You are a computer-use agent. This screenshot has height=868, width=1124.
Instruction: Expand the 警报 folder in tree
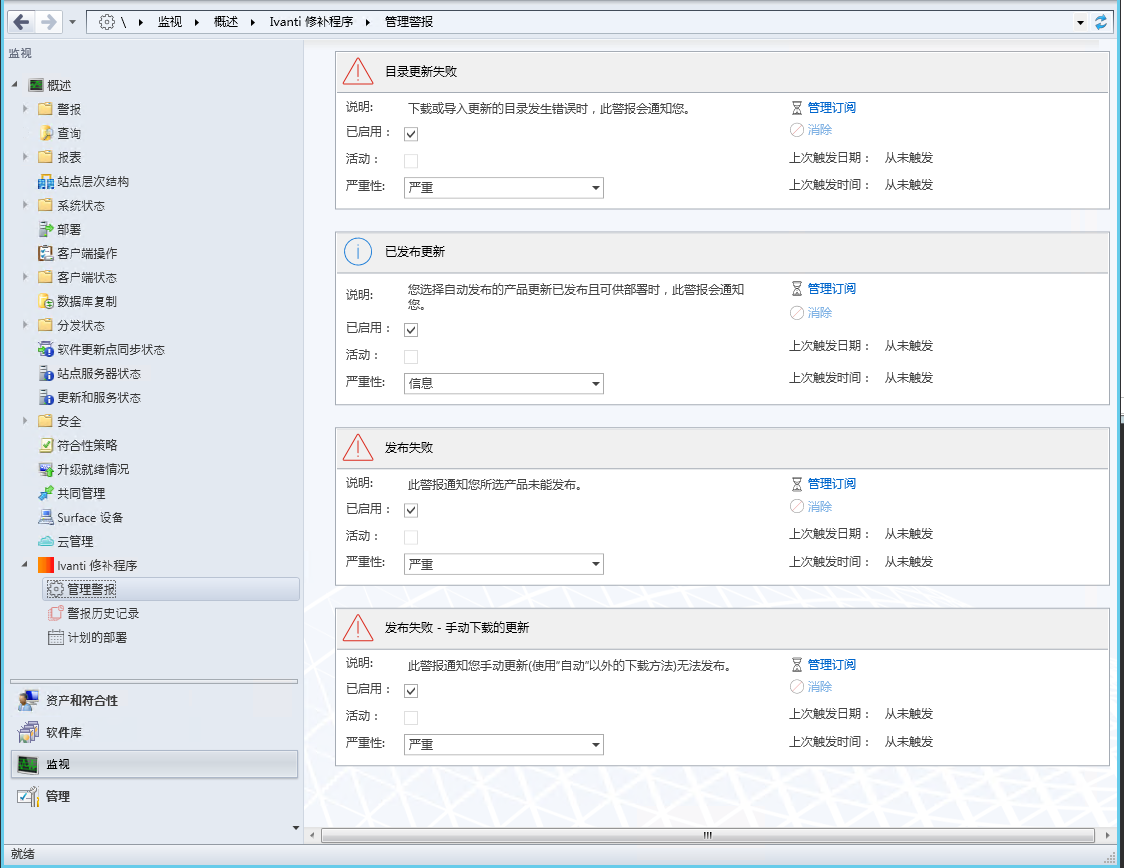pyautogui.click(x=25, y=110)
